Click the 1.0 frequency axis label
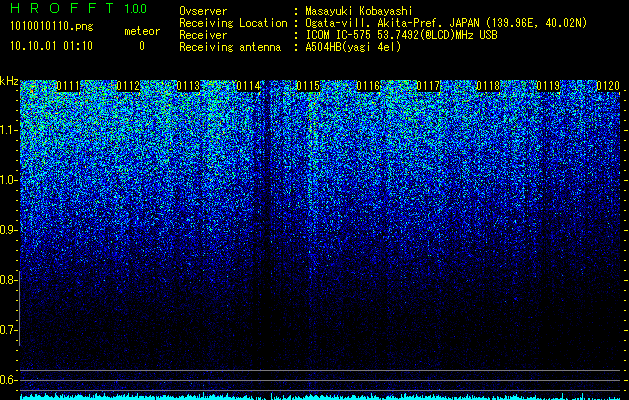Image resolution: width=629 pixels, height=400 pixels. 8,180
